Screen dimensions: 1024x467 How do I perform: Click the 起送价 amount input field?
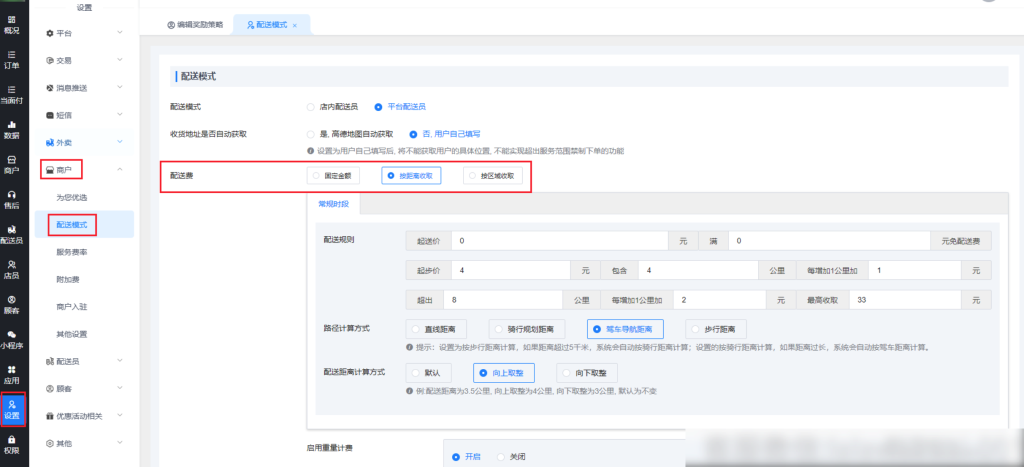(558, 240)
